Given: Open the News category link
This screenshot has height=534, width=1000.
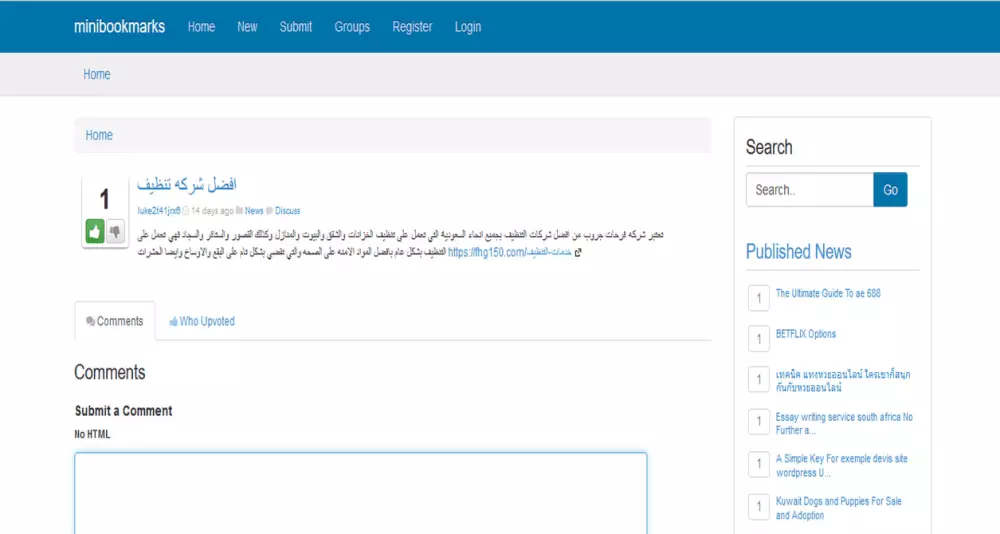Looking at the screenshot, I should (254, 211).
